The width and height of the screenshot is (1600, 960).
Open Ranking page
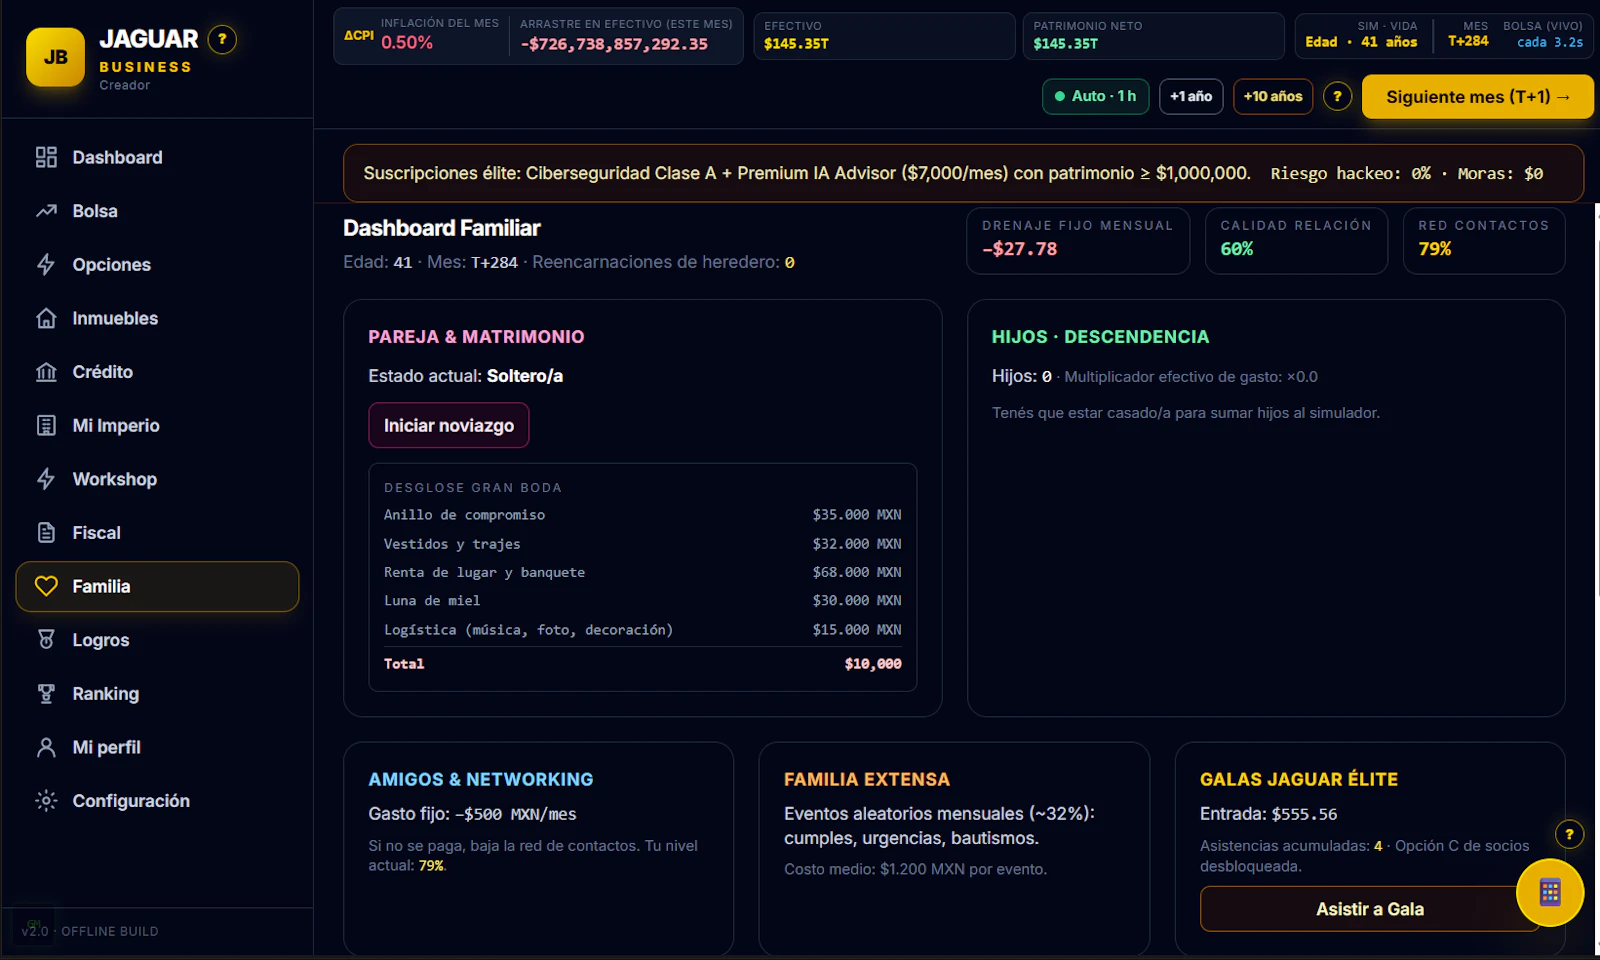(x=157, y=694)
